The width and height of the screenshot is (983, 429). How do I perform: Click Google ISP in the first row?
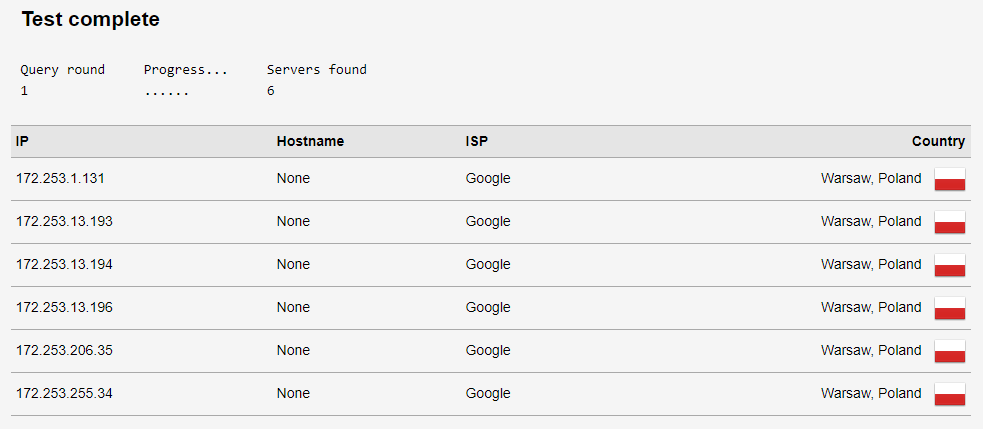click(488, 179)
